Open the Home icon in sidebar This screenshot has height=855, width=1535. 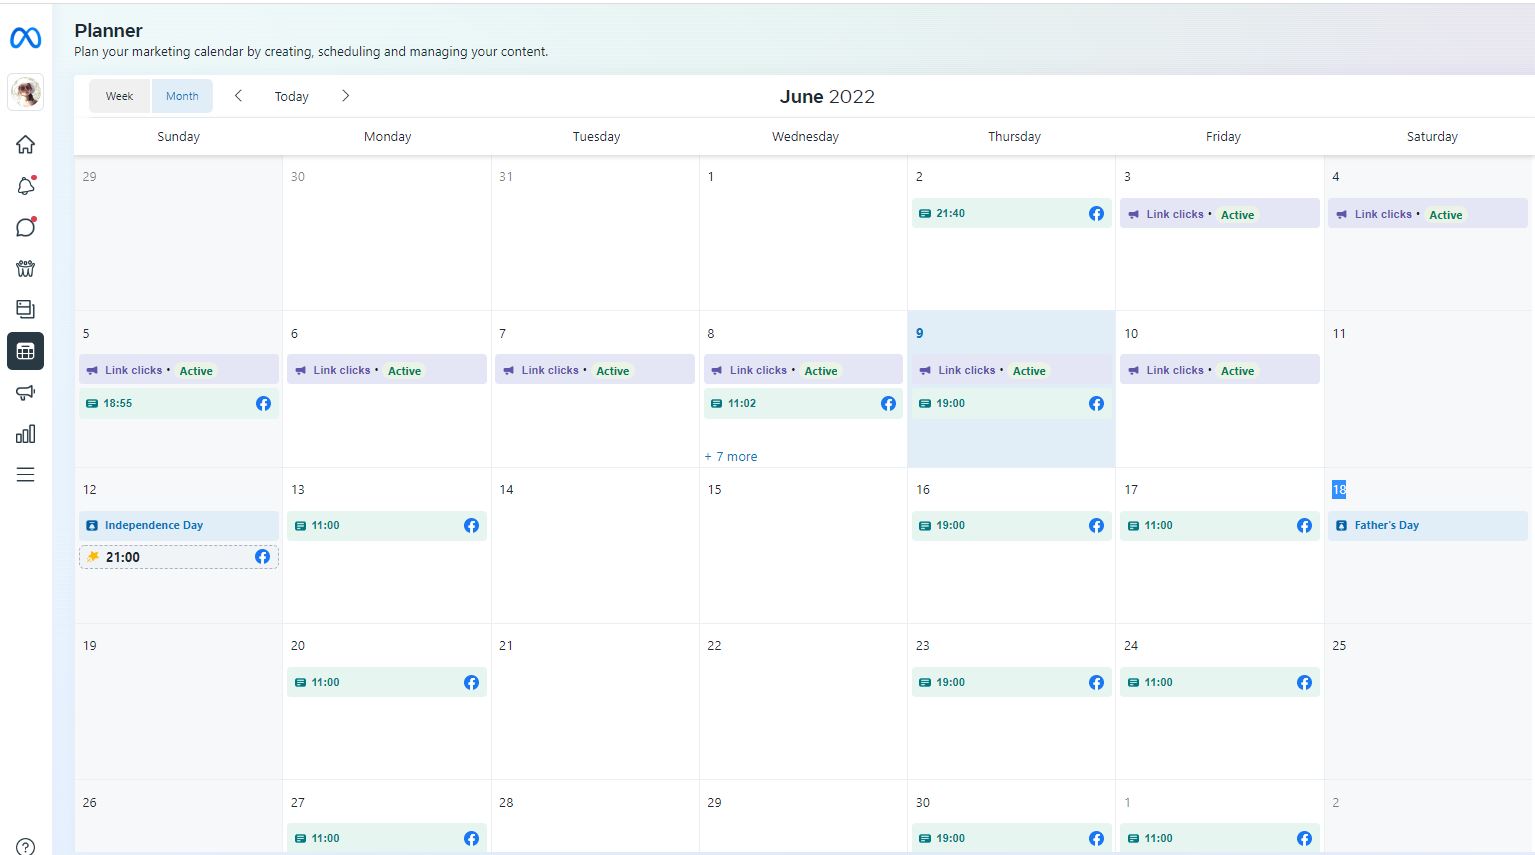26,145
